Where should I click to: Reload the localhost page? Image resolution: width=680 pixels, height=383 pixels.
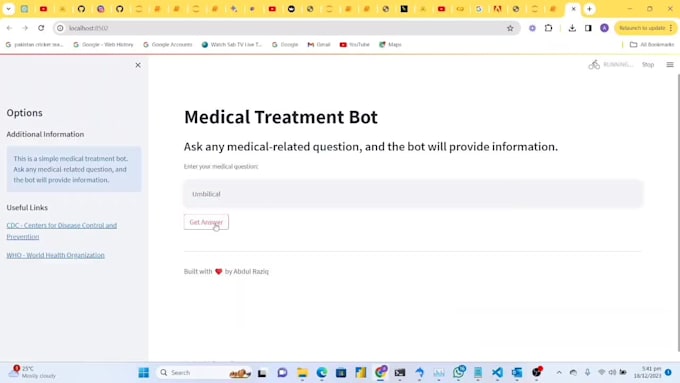click(41, 28)
